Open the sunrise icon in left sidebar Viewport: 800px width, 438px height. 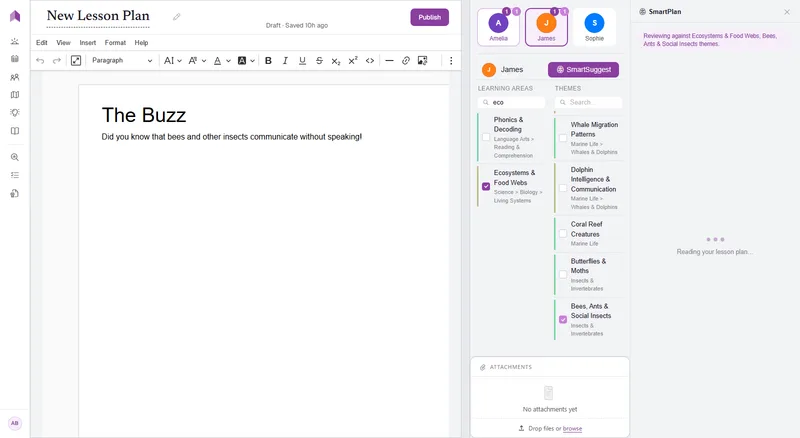(15, 41)
